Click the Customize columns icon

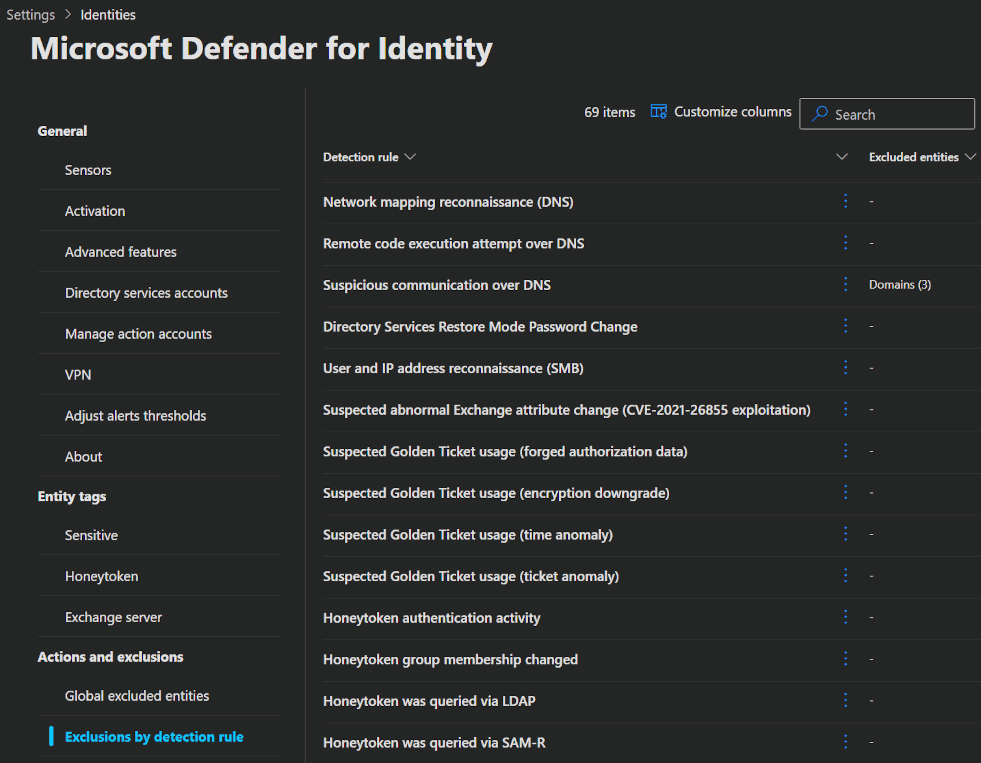click(x=658, y=112)
